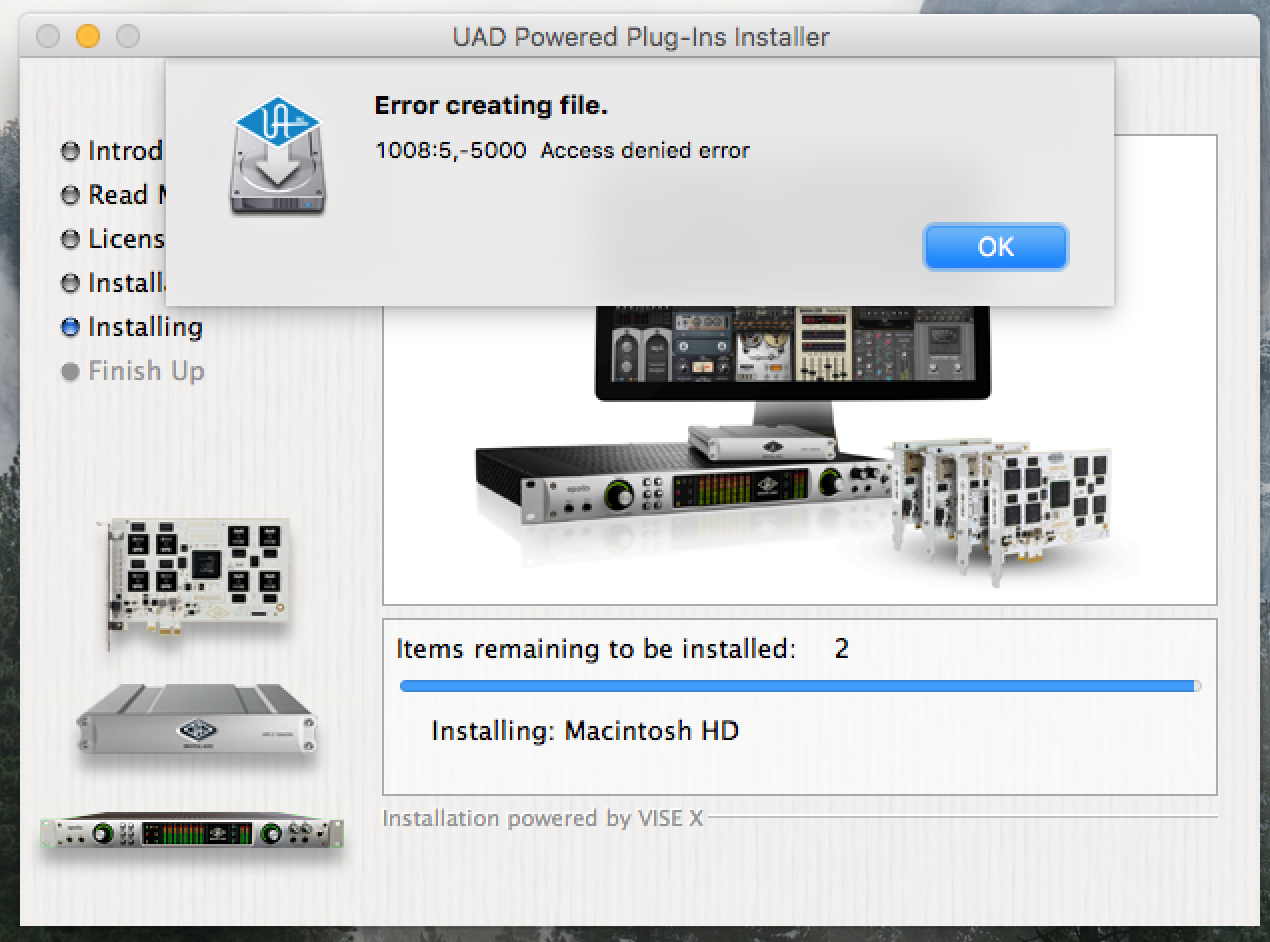Click the gray Finish Up bullet
Image resolution: width=1270 pixels, height=942 pixels.
(x=70, y=371)
